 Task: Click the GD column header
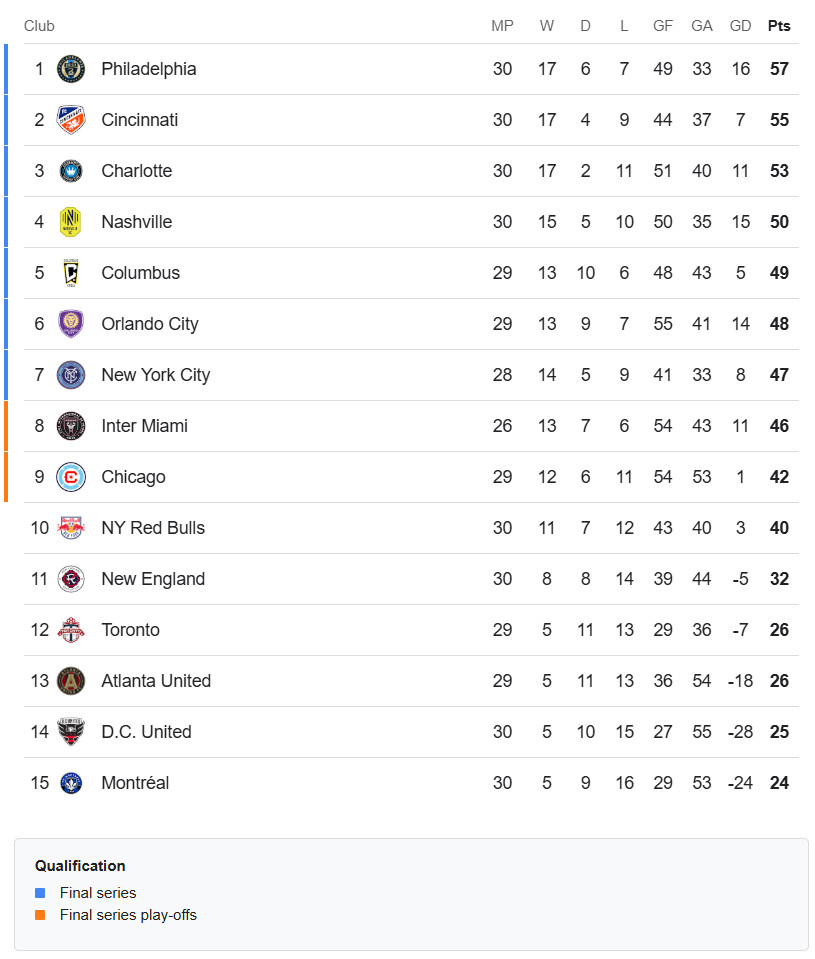741,26
